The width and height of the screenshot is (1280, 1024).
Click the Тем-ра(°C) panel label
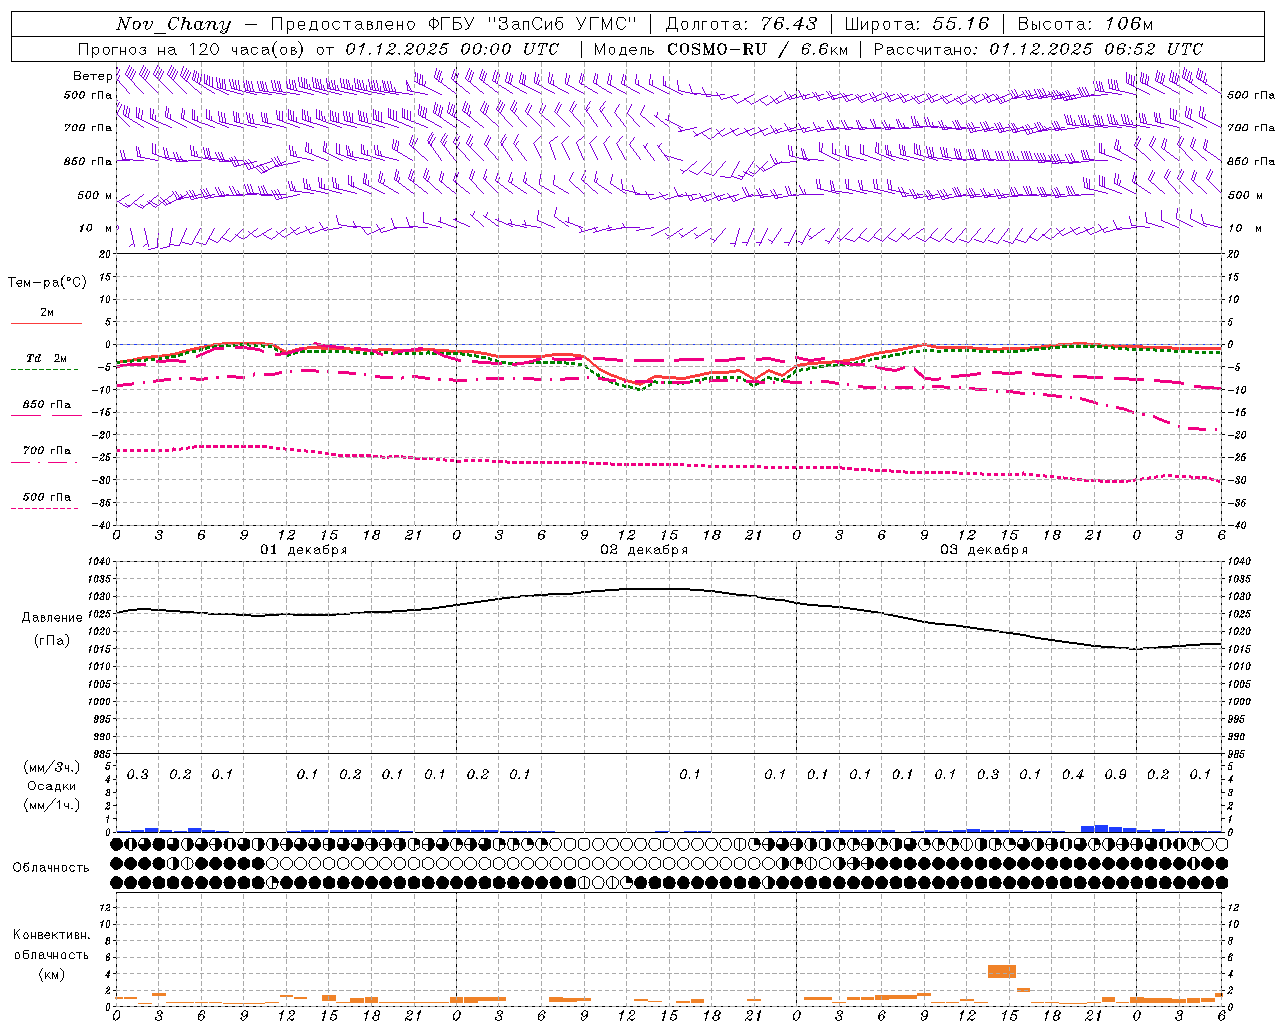pyautogui.click(x=47, y=283)
